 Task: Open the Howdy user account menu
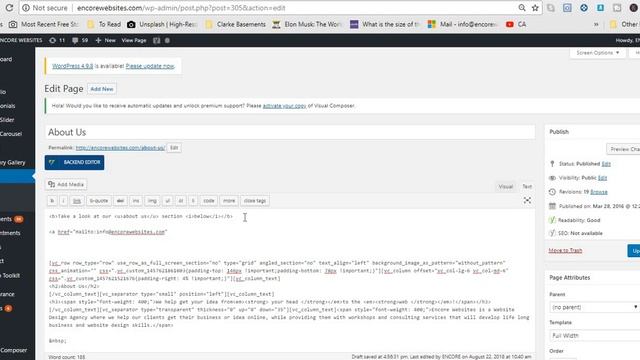(x=627, y=40)
